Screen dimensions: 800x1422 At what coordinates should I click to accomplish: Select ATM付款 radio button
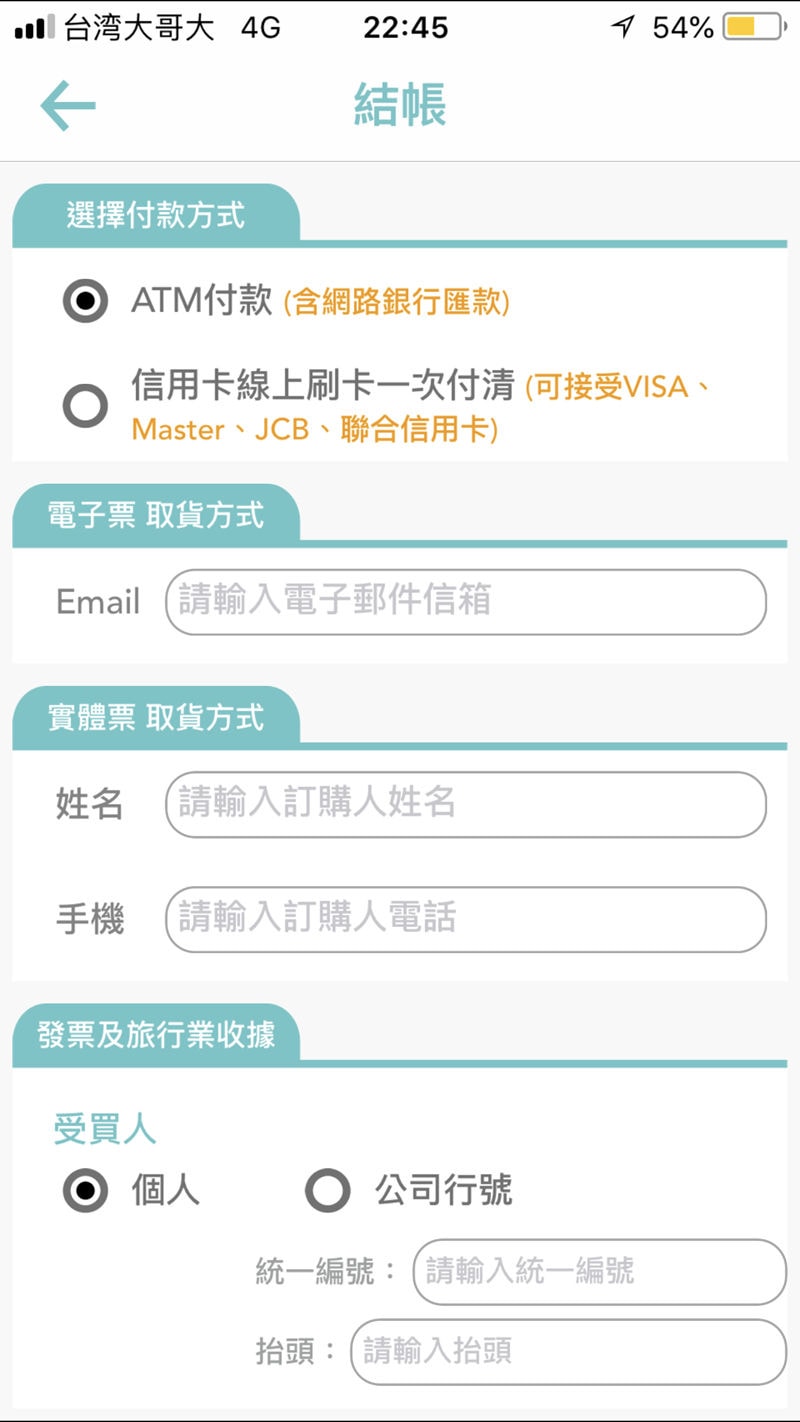tap(85, 300)
